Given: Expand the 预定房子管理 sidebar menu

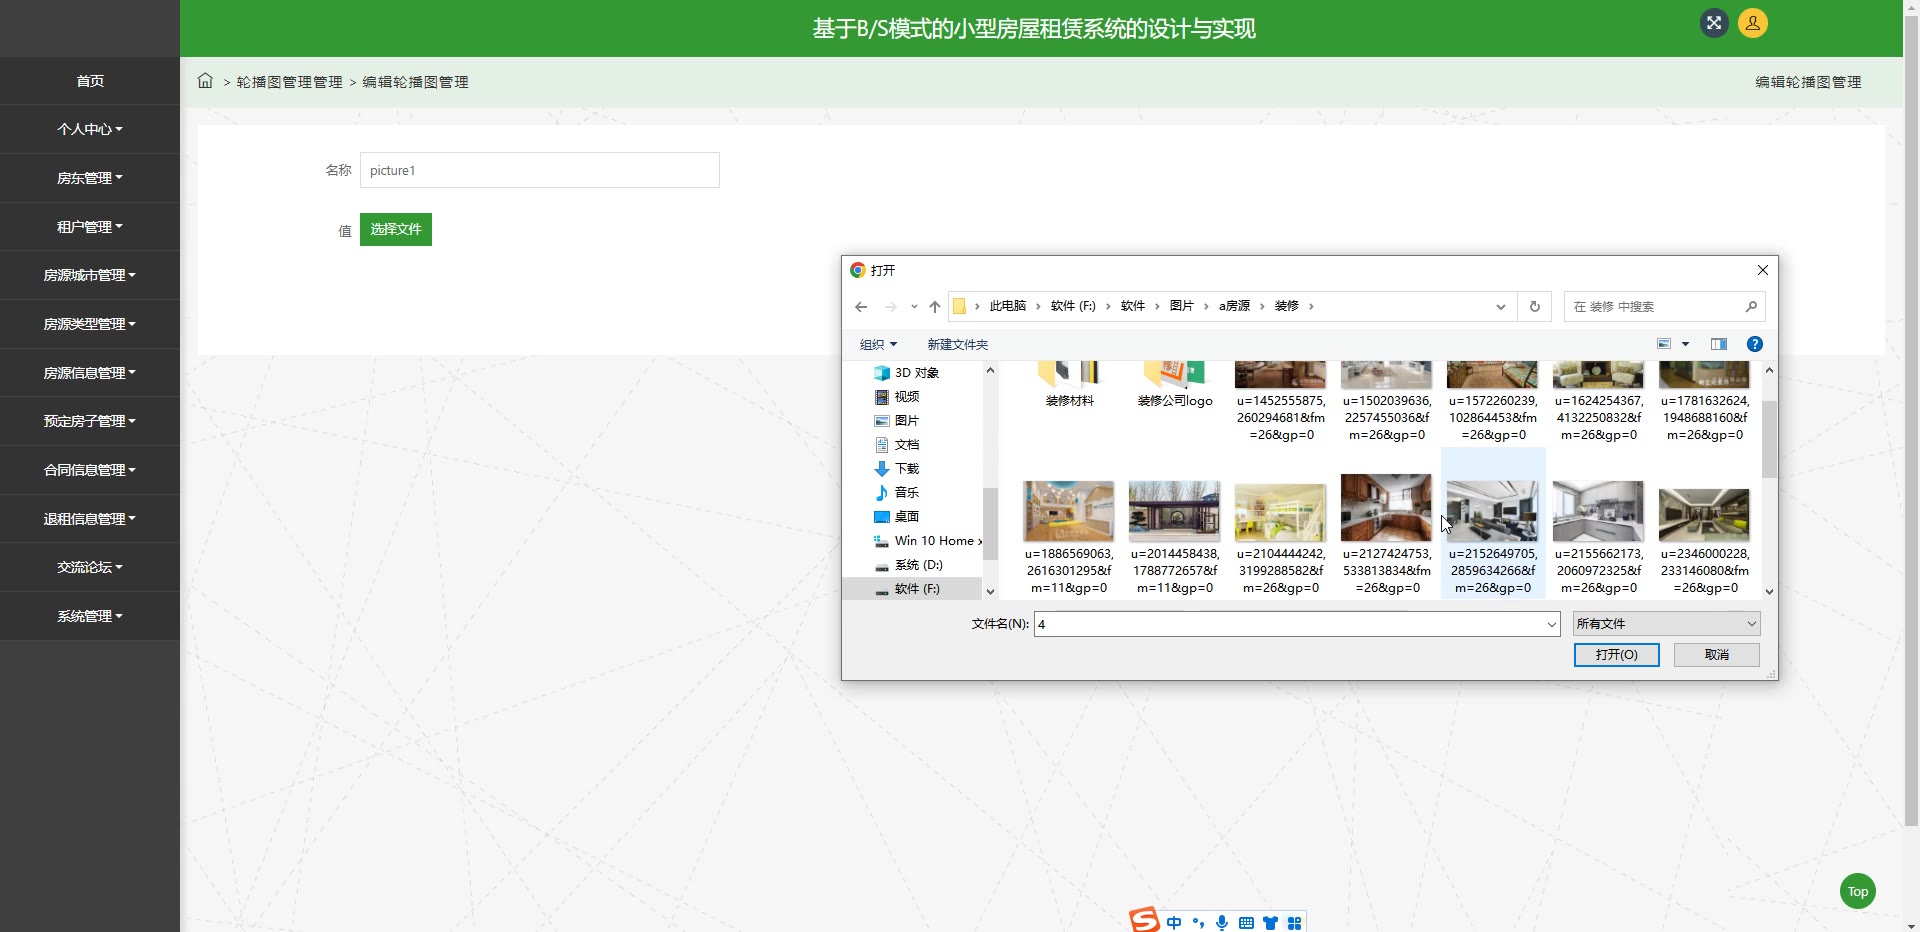Looking at the screenshot, I should tap(90, 421).
